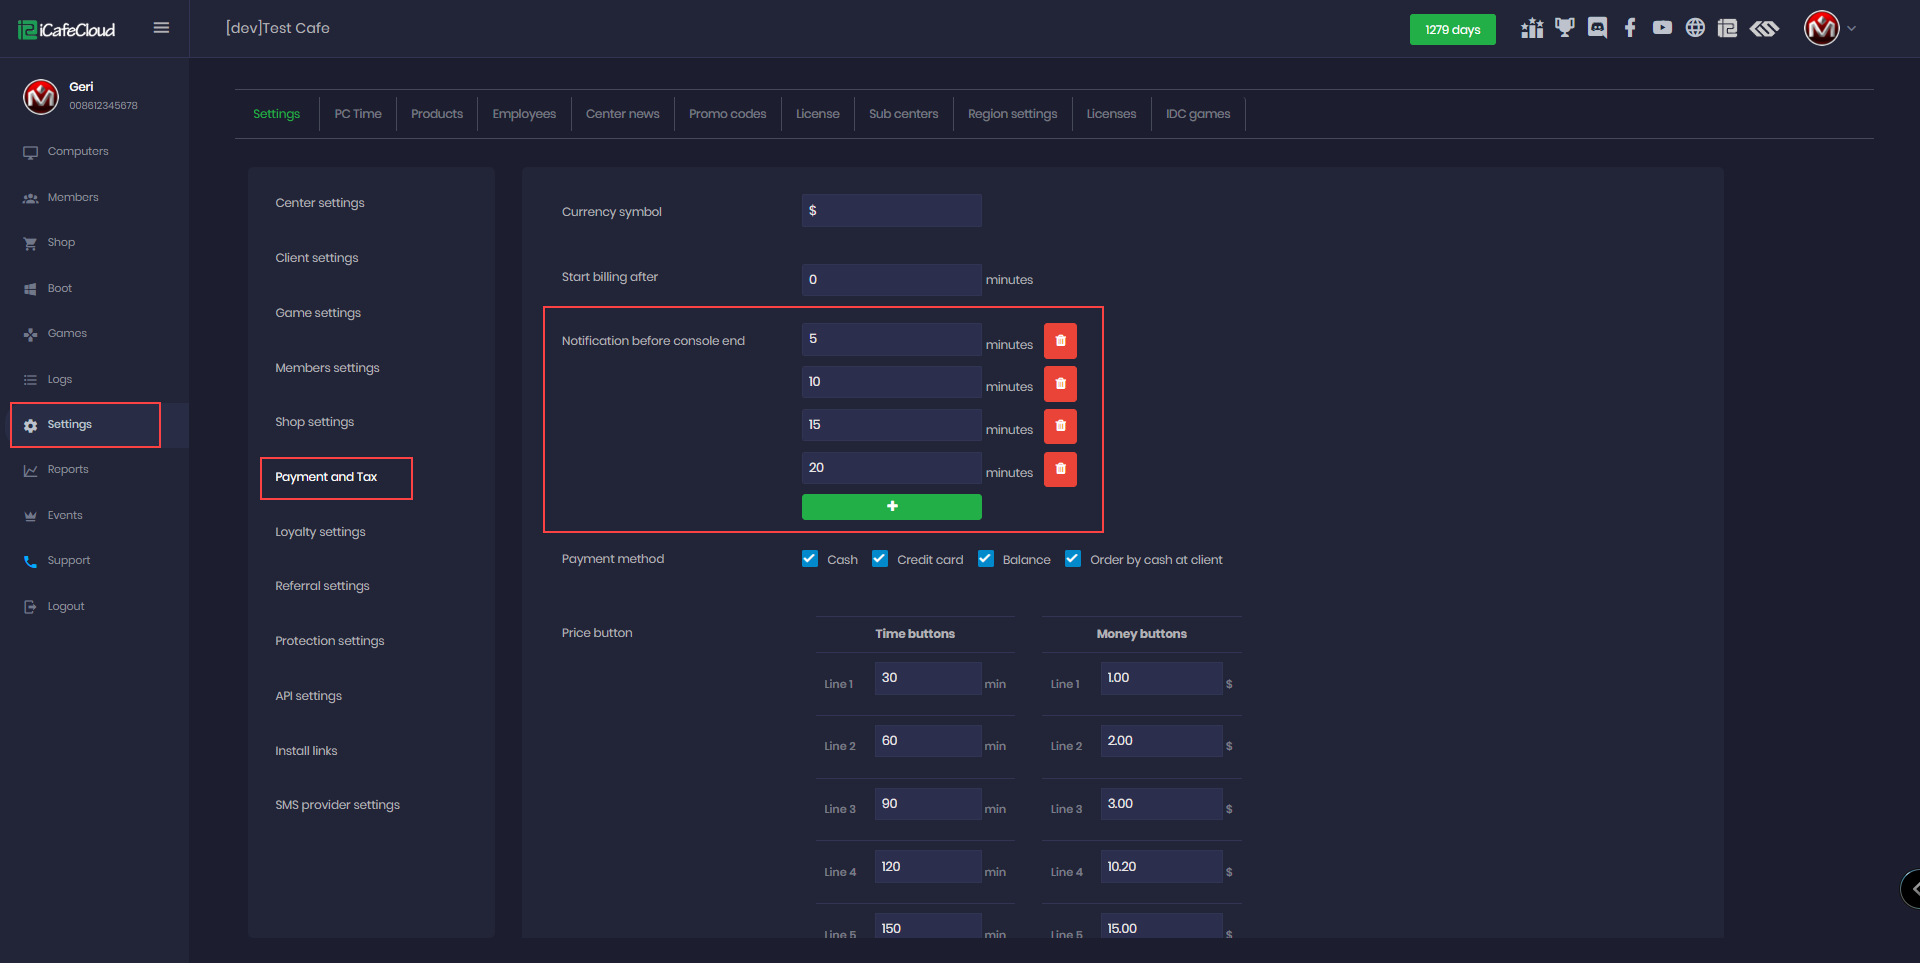Click the Start billing after input field
The image size is (1920, 963).
(x=890, y=279)
